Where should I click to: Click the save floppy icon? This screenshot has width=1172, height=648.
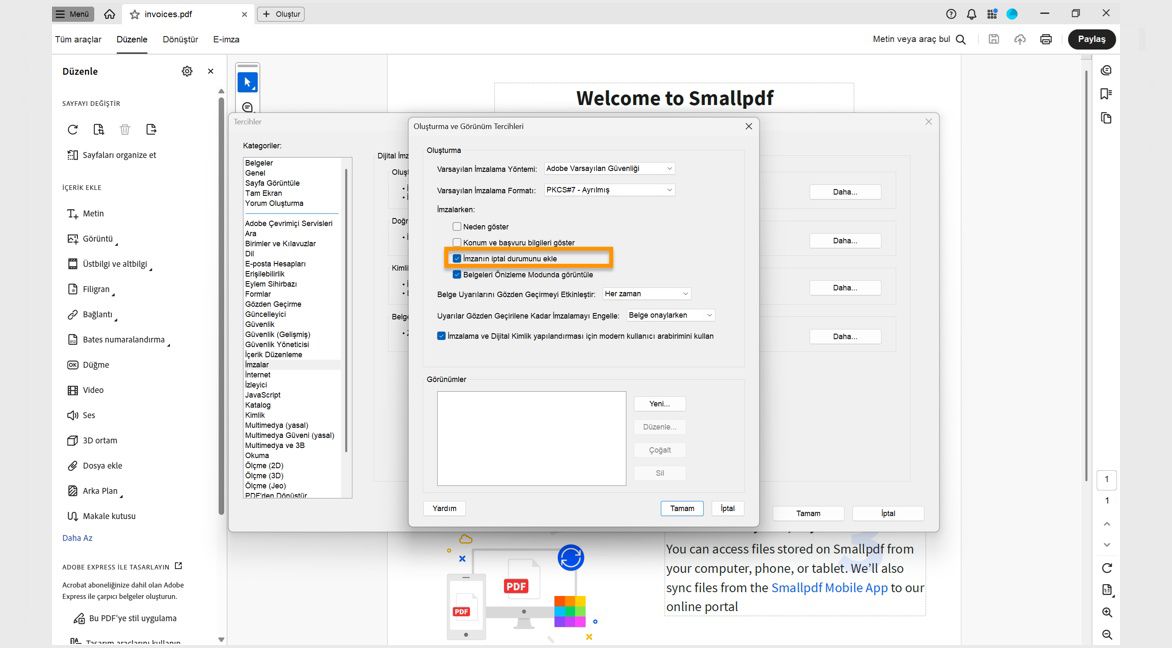(993, 39)
